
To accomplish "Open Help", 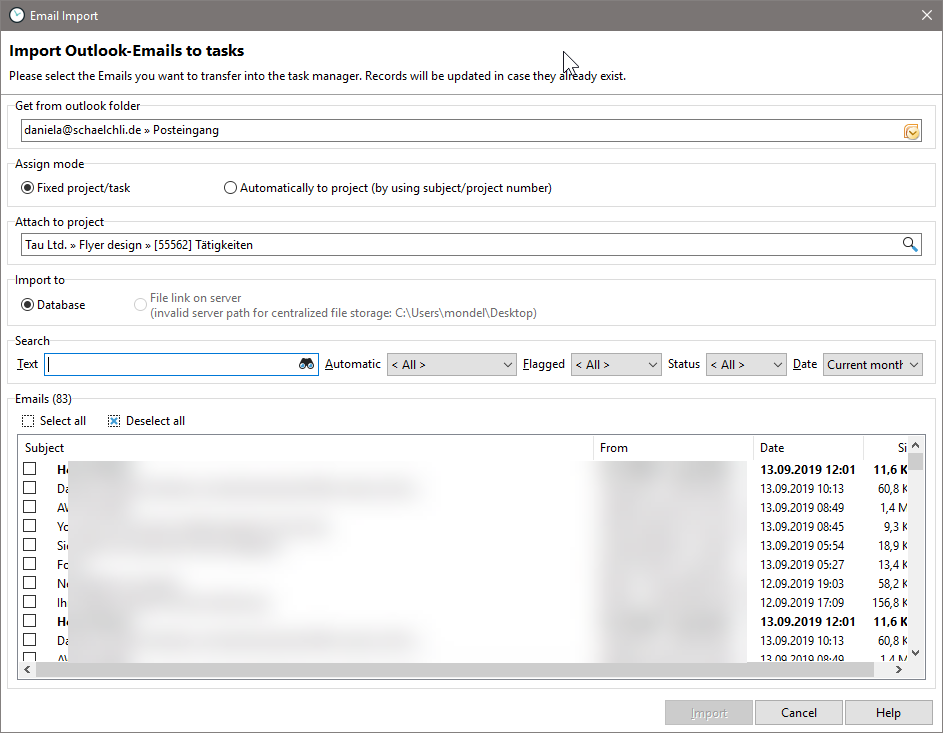I will pos(888,712).
